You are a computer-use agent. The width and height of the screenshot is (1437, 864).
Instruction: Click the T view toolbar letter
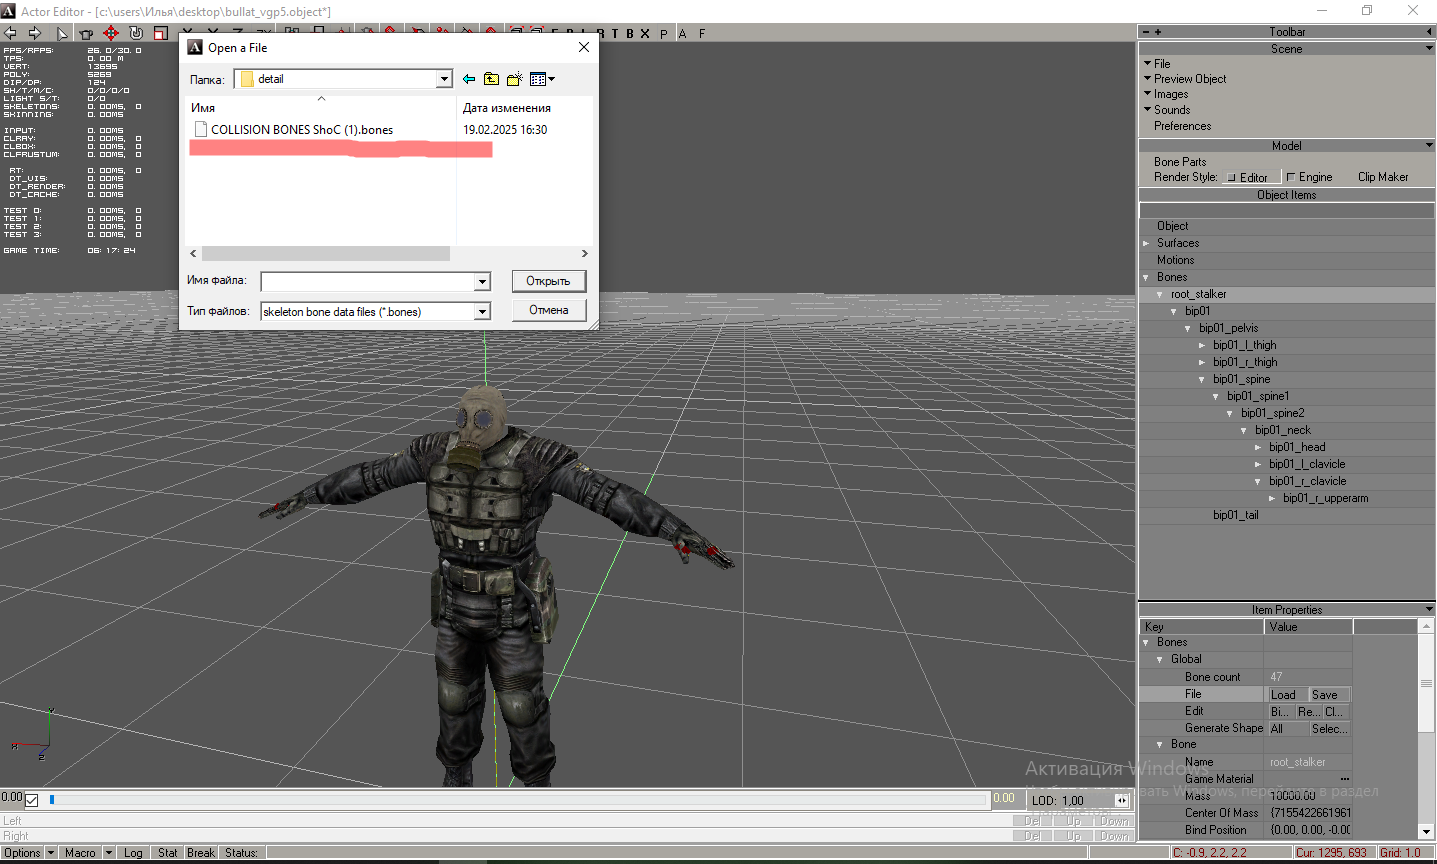(x=615, y=33)
